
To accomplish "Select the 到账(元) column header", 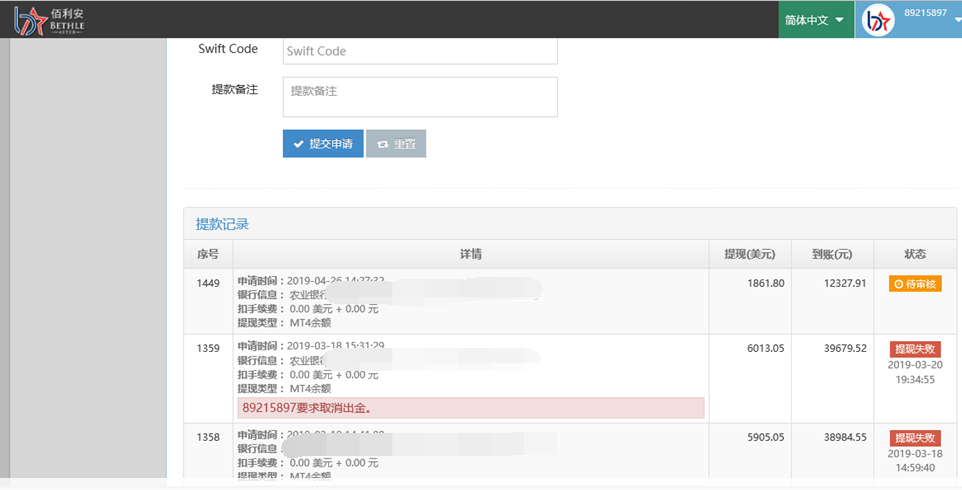I will pyautogui.click(x=832, y=254).
